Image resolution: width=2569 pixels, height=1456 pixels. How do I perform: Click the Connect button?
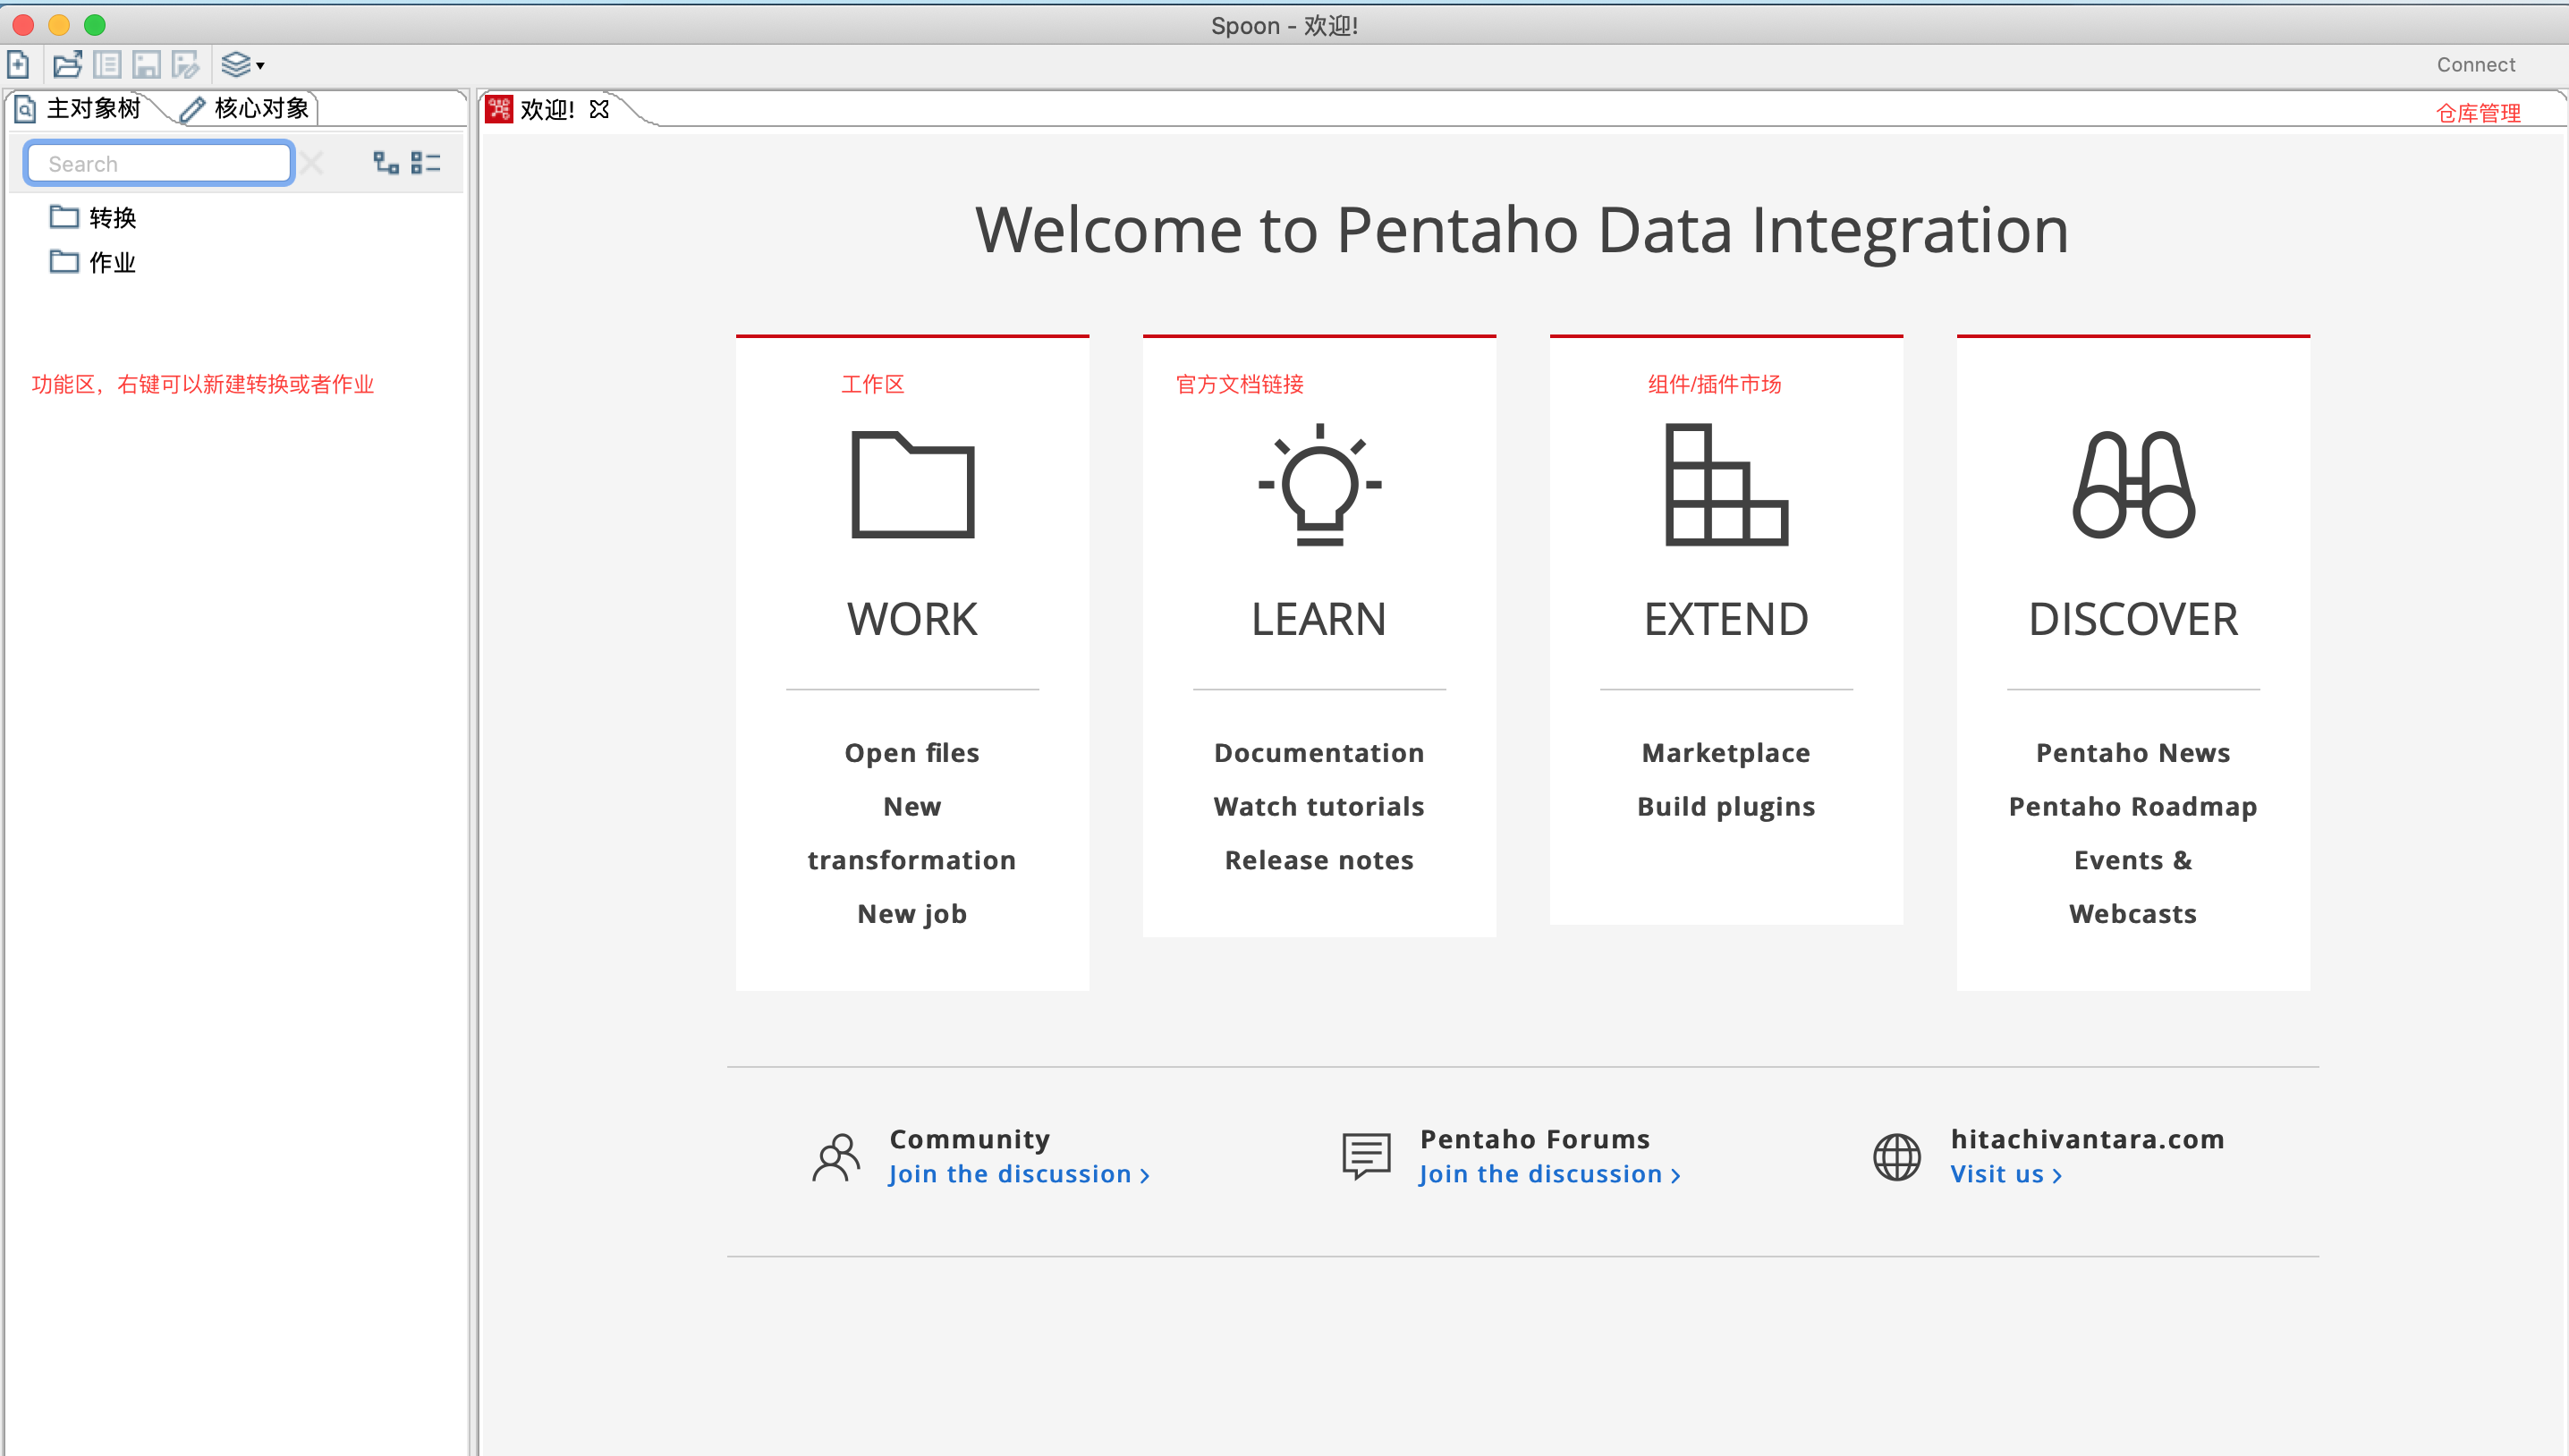tap(2475, 65)
